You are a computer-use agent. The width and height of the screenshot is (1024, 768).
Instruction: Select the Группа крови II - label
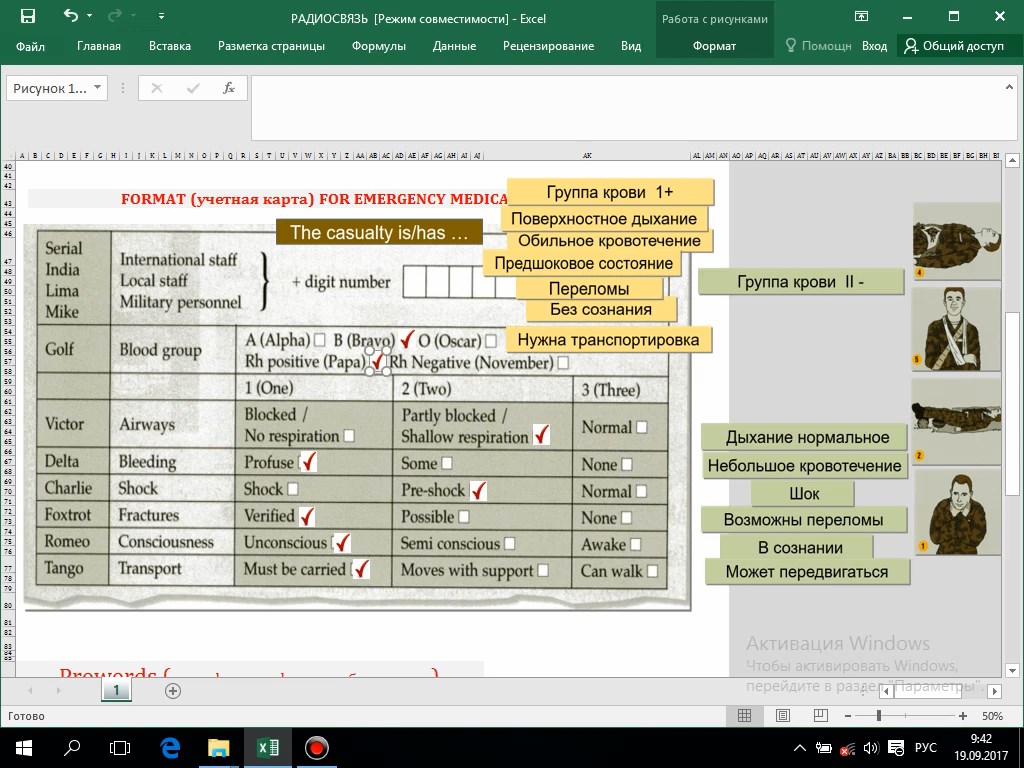tap(801, 282)
